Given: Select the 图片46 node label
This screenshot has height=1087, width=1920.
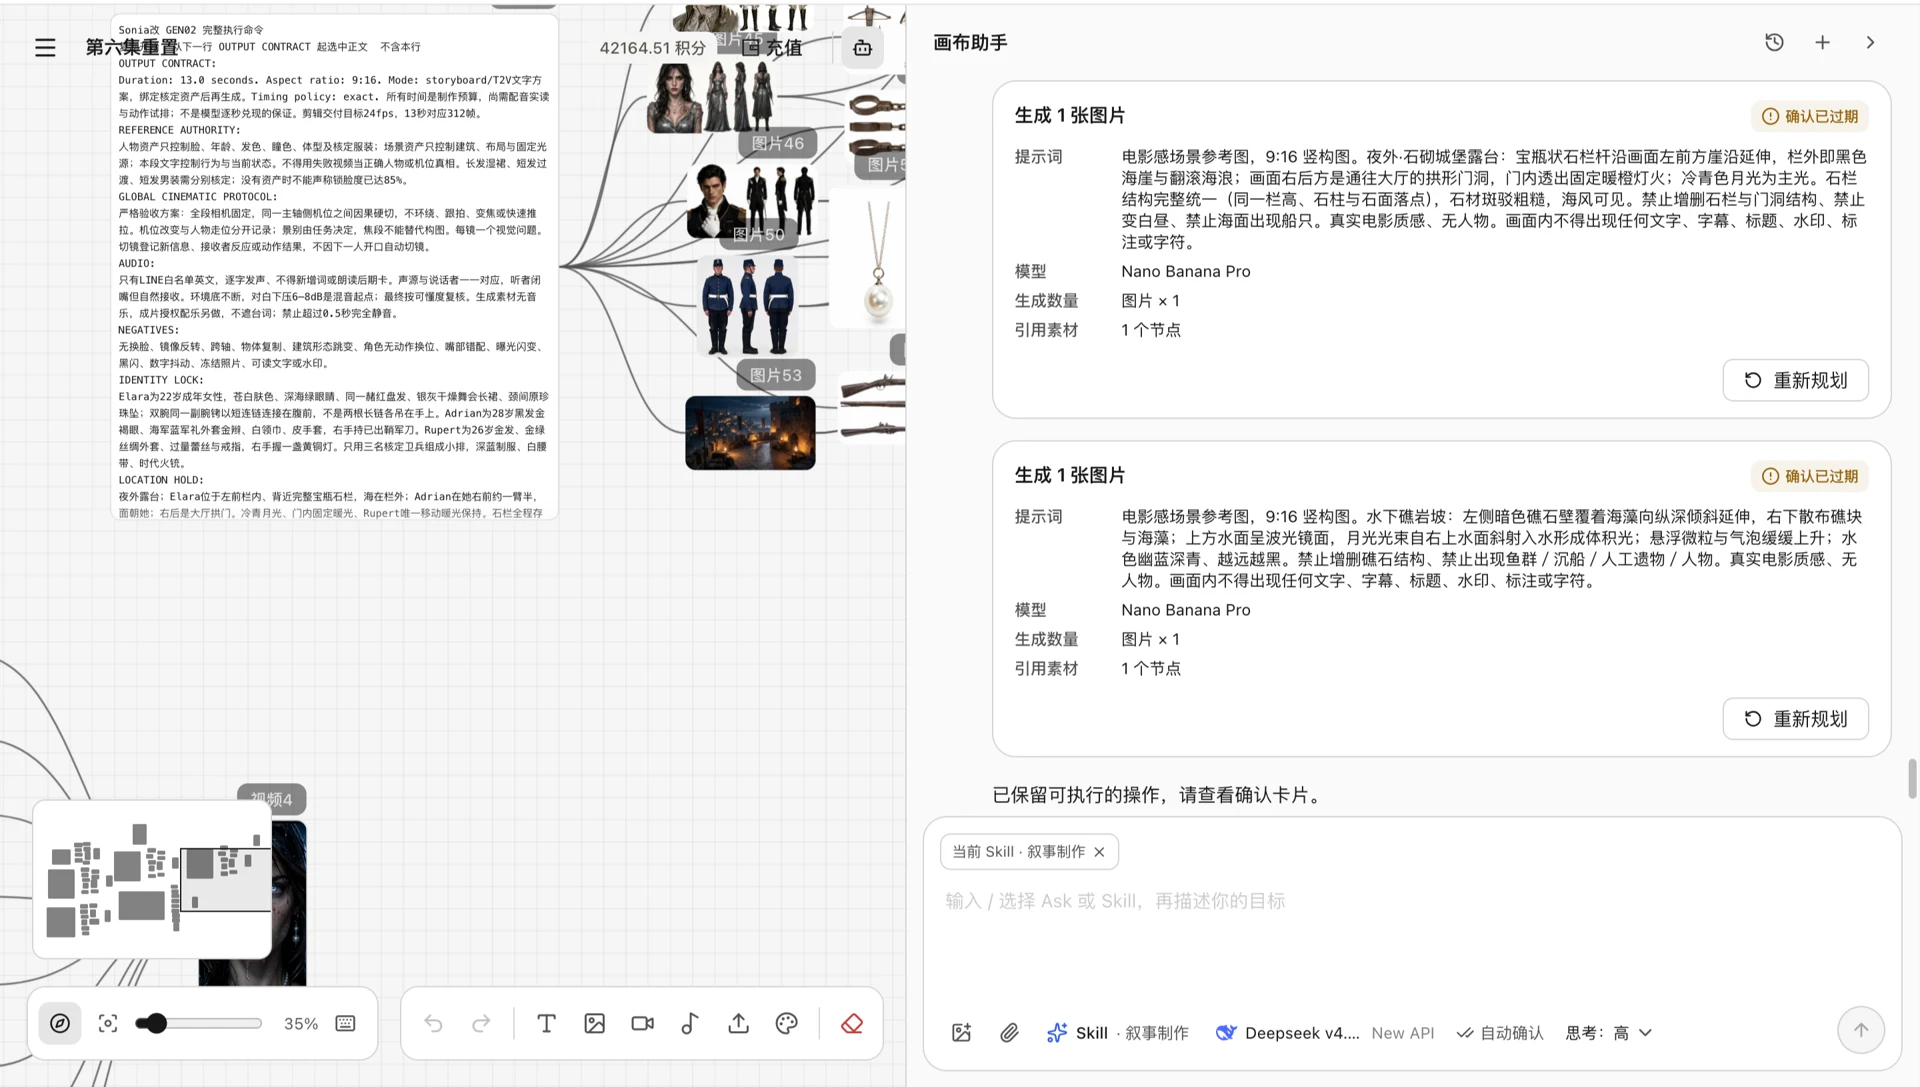Looking at the screenshot, I should tap(777, 143).
